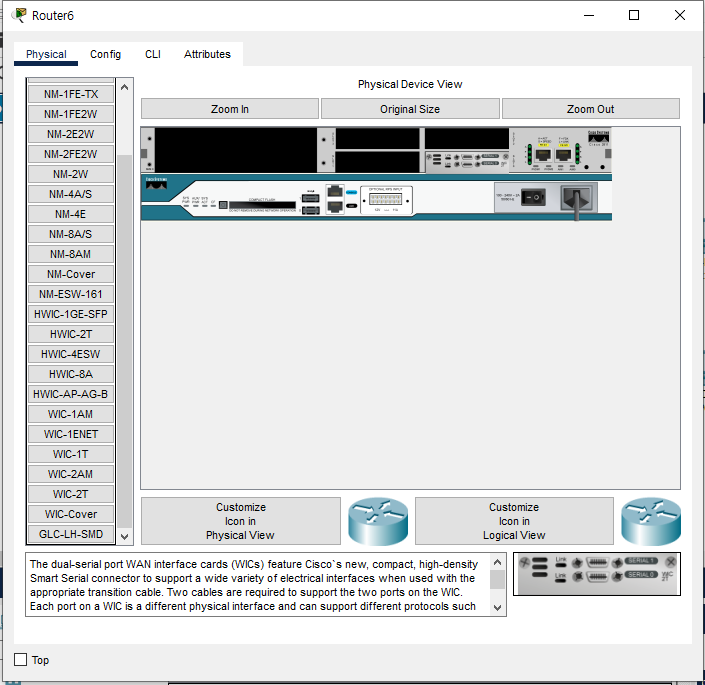Click the console port on front panel

(335, 192)
